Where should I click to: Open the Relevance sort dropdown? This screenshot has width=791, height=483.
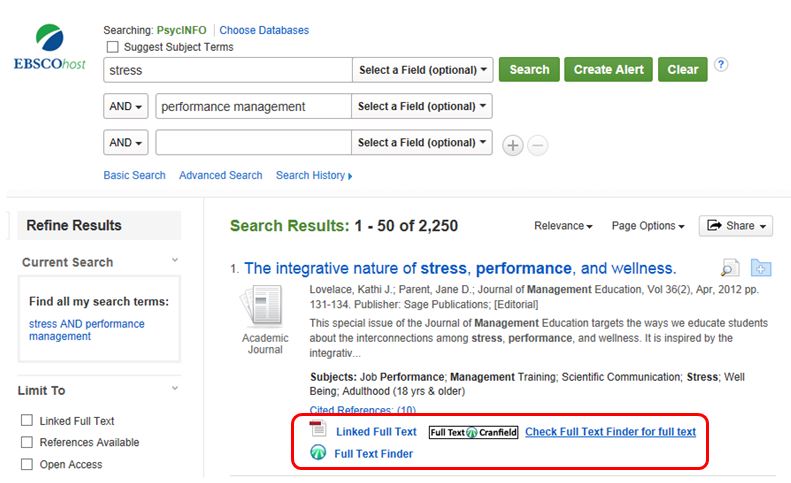pos(563,226)
